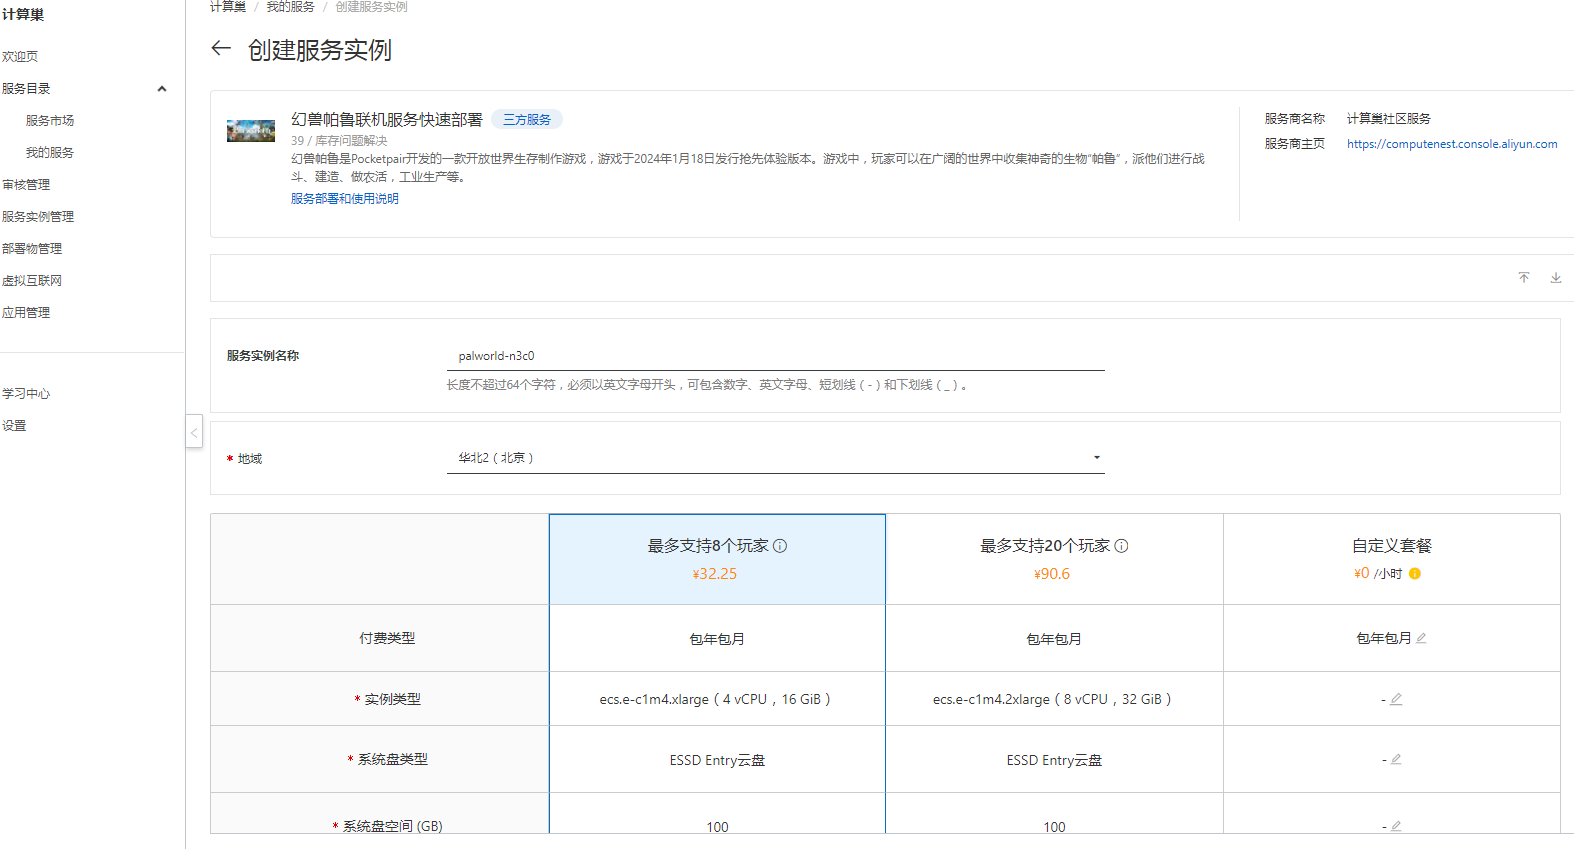
Task: Open 服务市场 in the sidebar
Action: pos(50,121)
